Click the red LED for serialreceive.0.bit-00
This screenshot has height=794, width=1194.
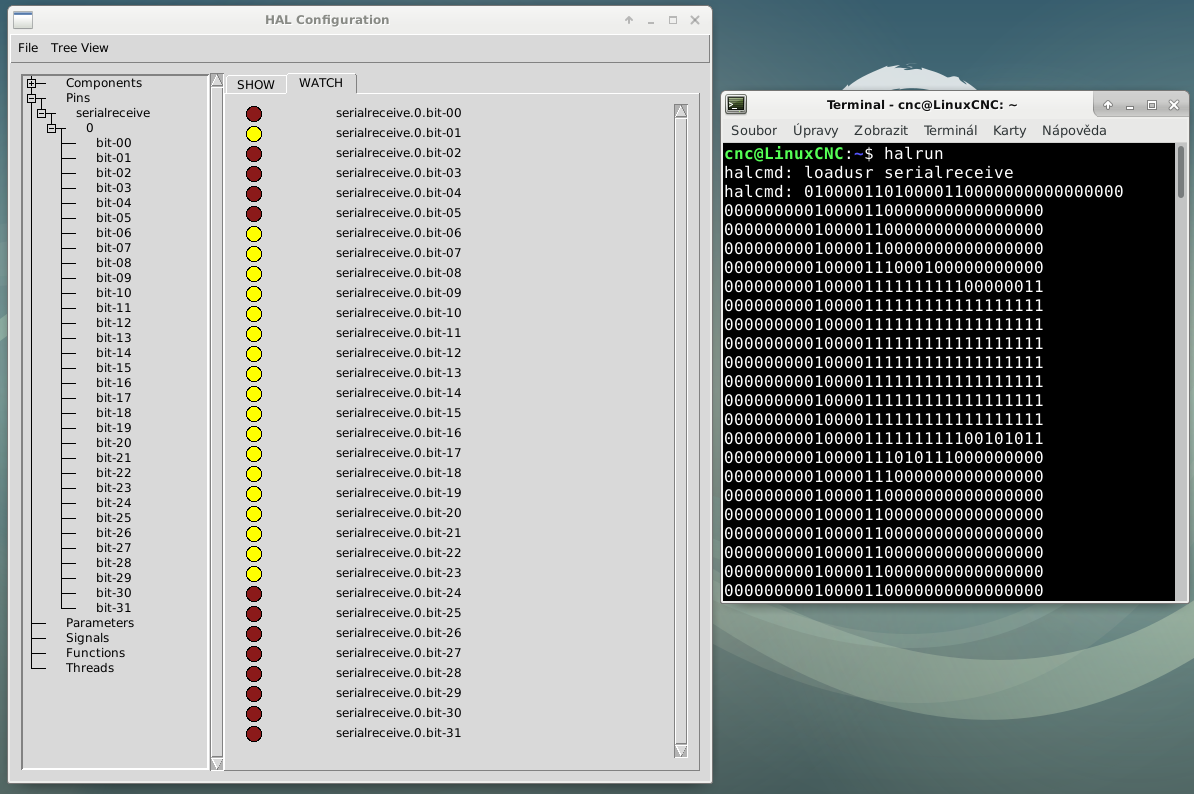tap(254, 114)
